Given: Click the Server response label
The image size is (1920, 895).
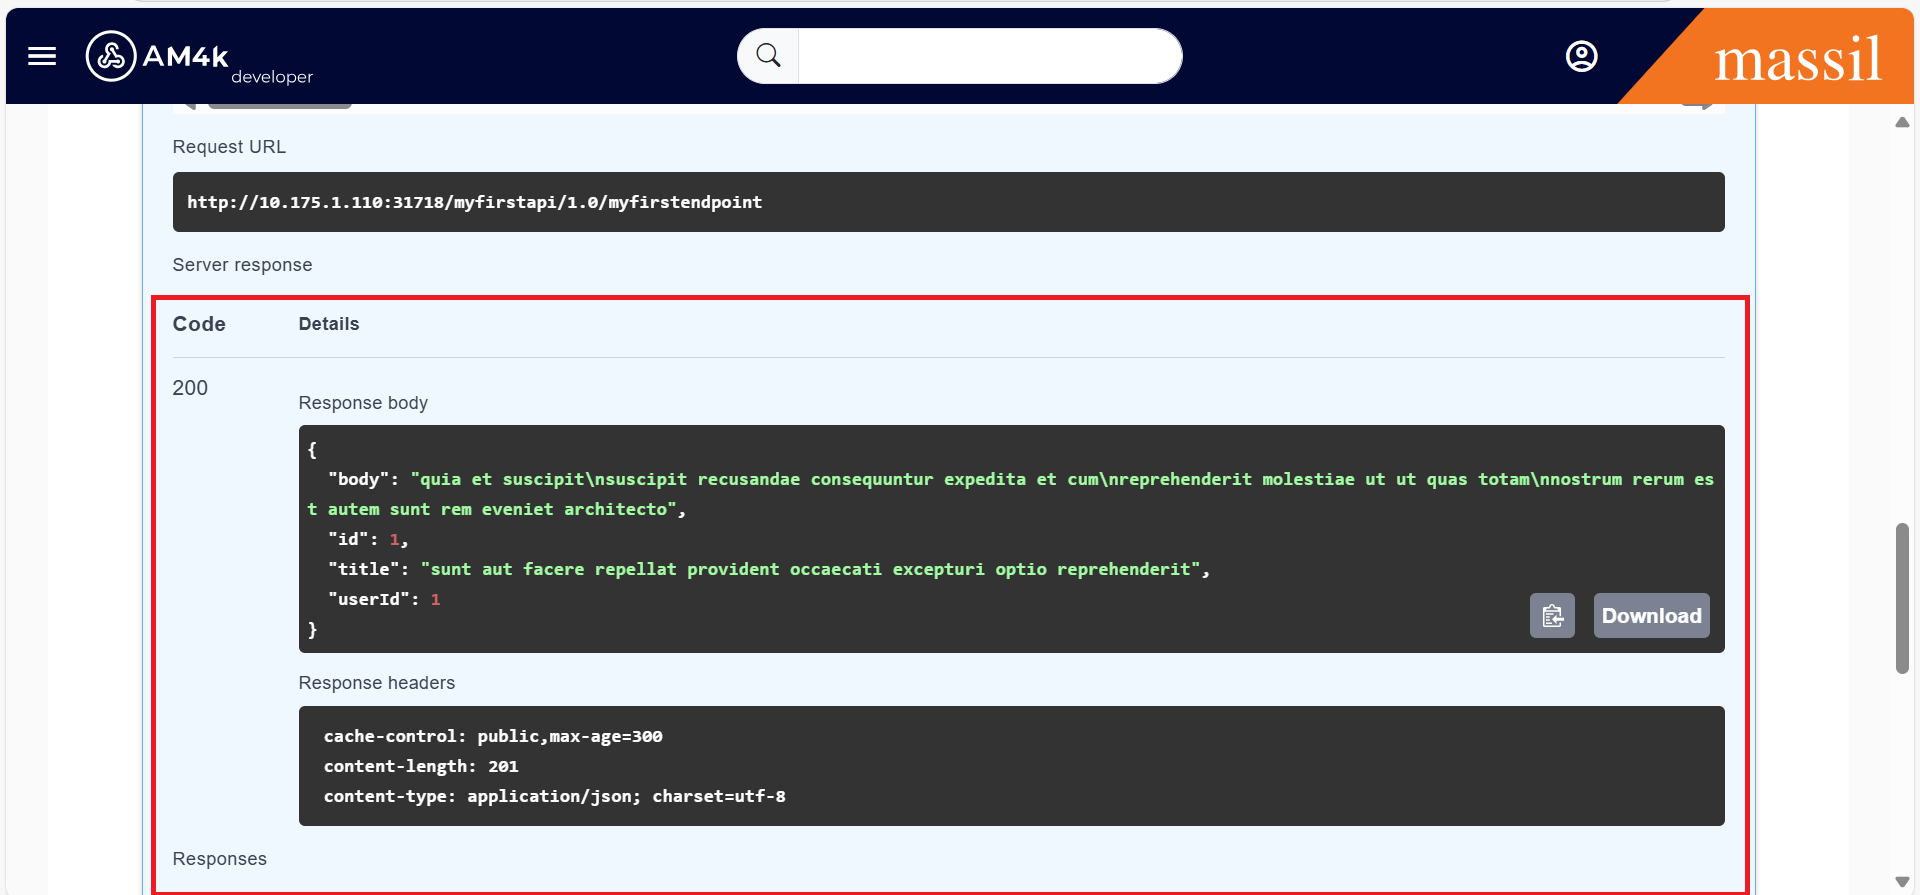Looking at the screenshot, I should pyautogui.click(x=242, y=265).
